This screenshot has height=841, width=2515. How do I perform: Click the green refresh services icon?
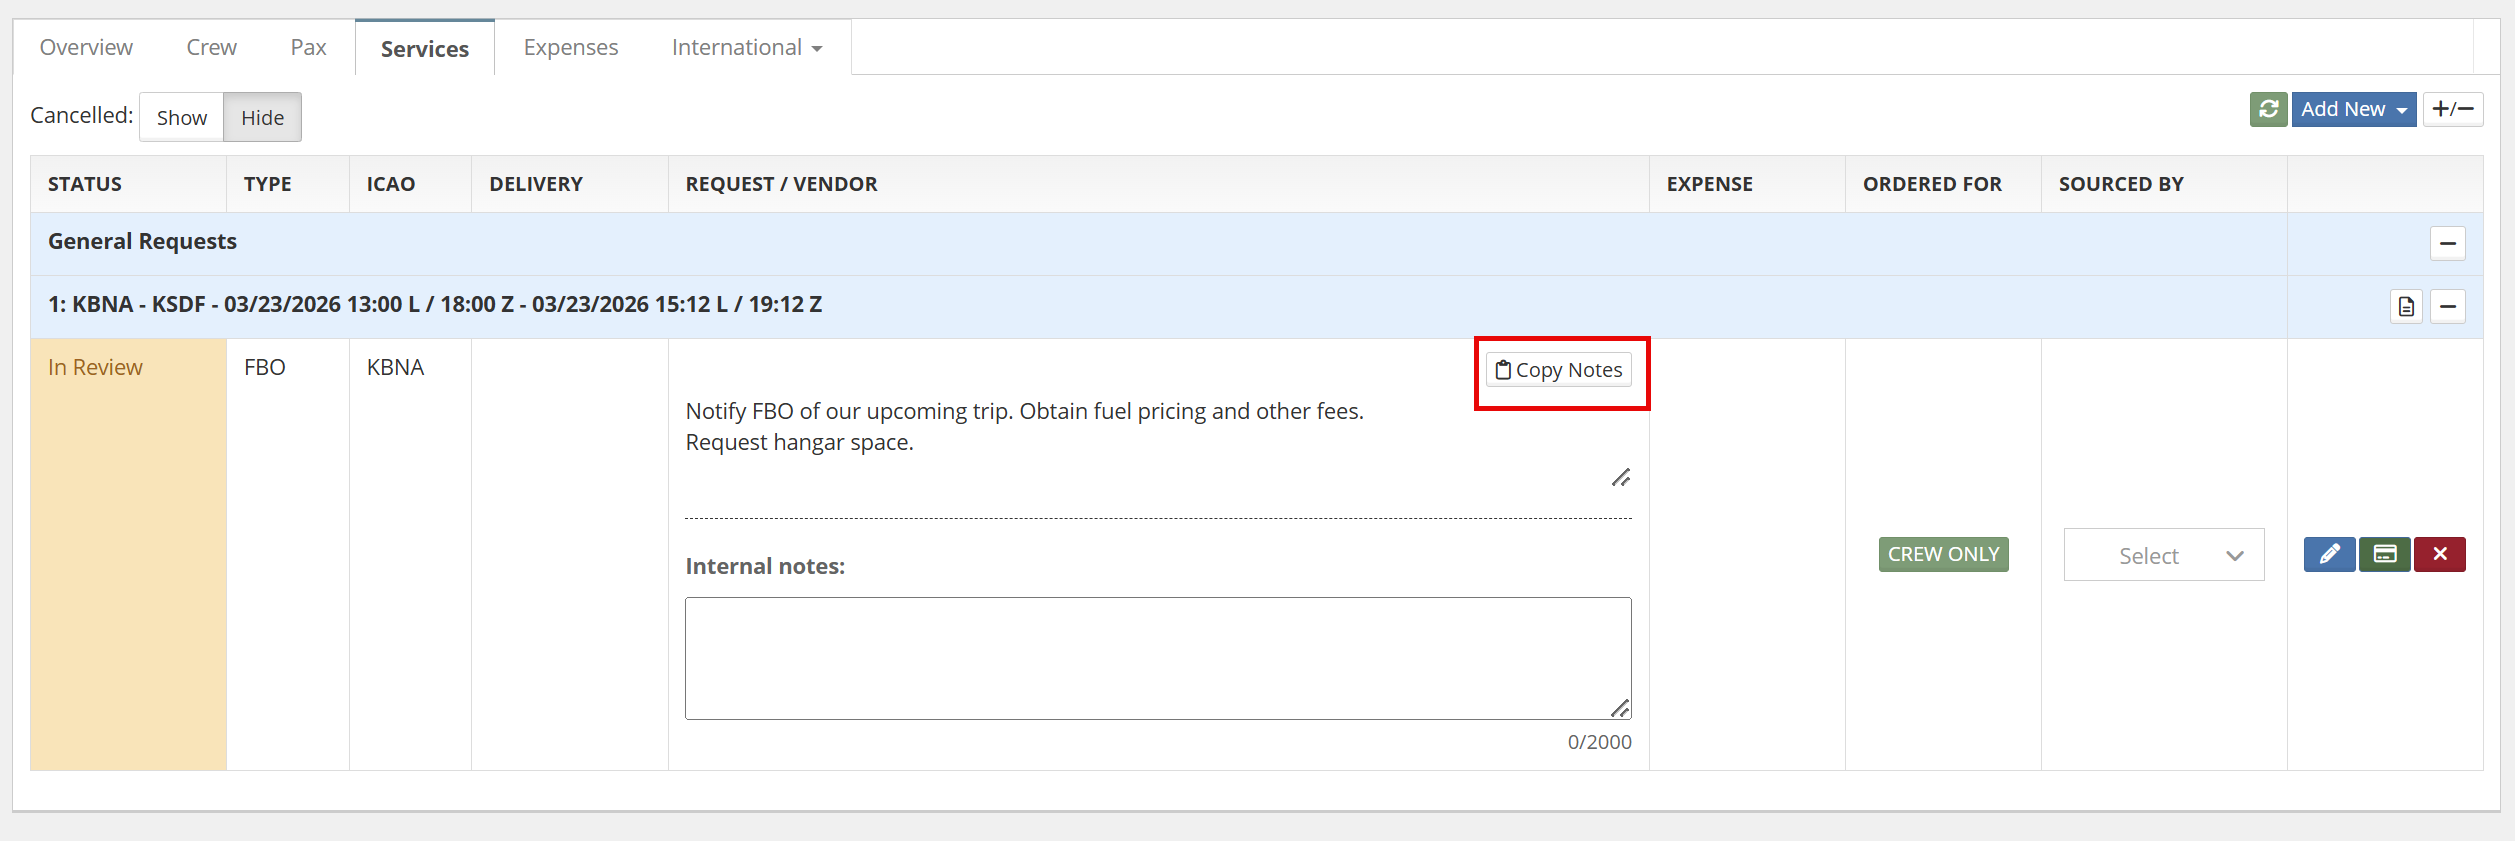[x=2268, y=109]
